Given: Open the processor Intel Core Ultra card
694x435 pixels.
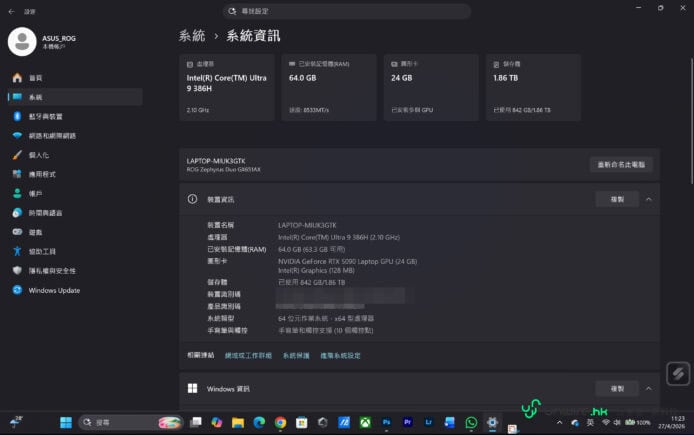Looking at the screenshot, I should pos(227,88).
